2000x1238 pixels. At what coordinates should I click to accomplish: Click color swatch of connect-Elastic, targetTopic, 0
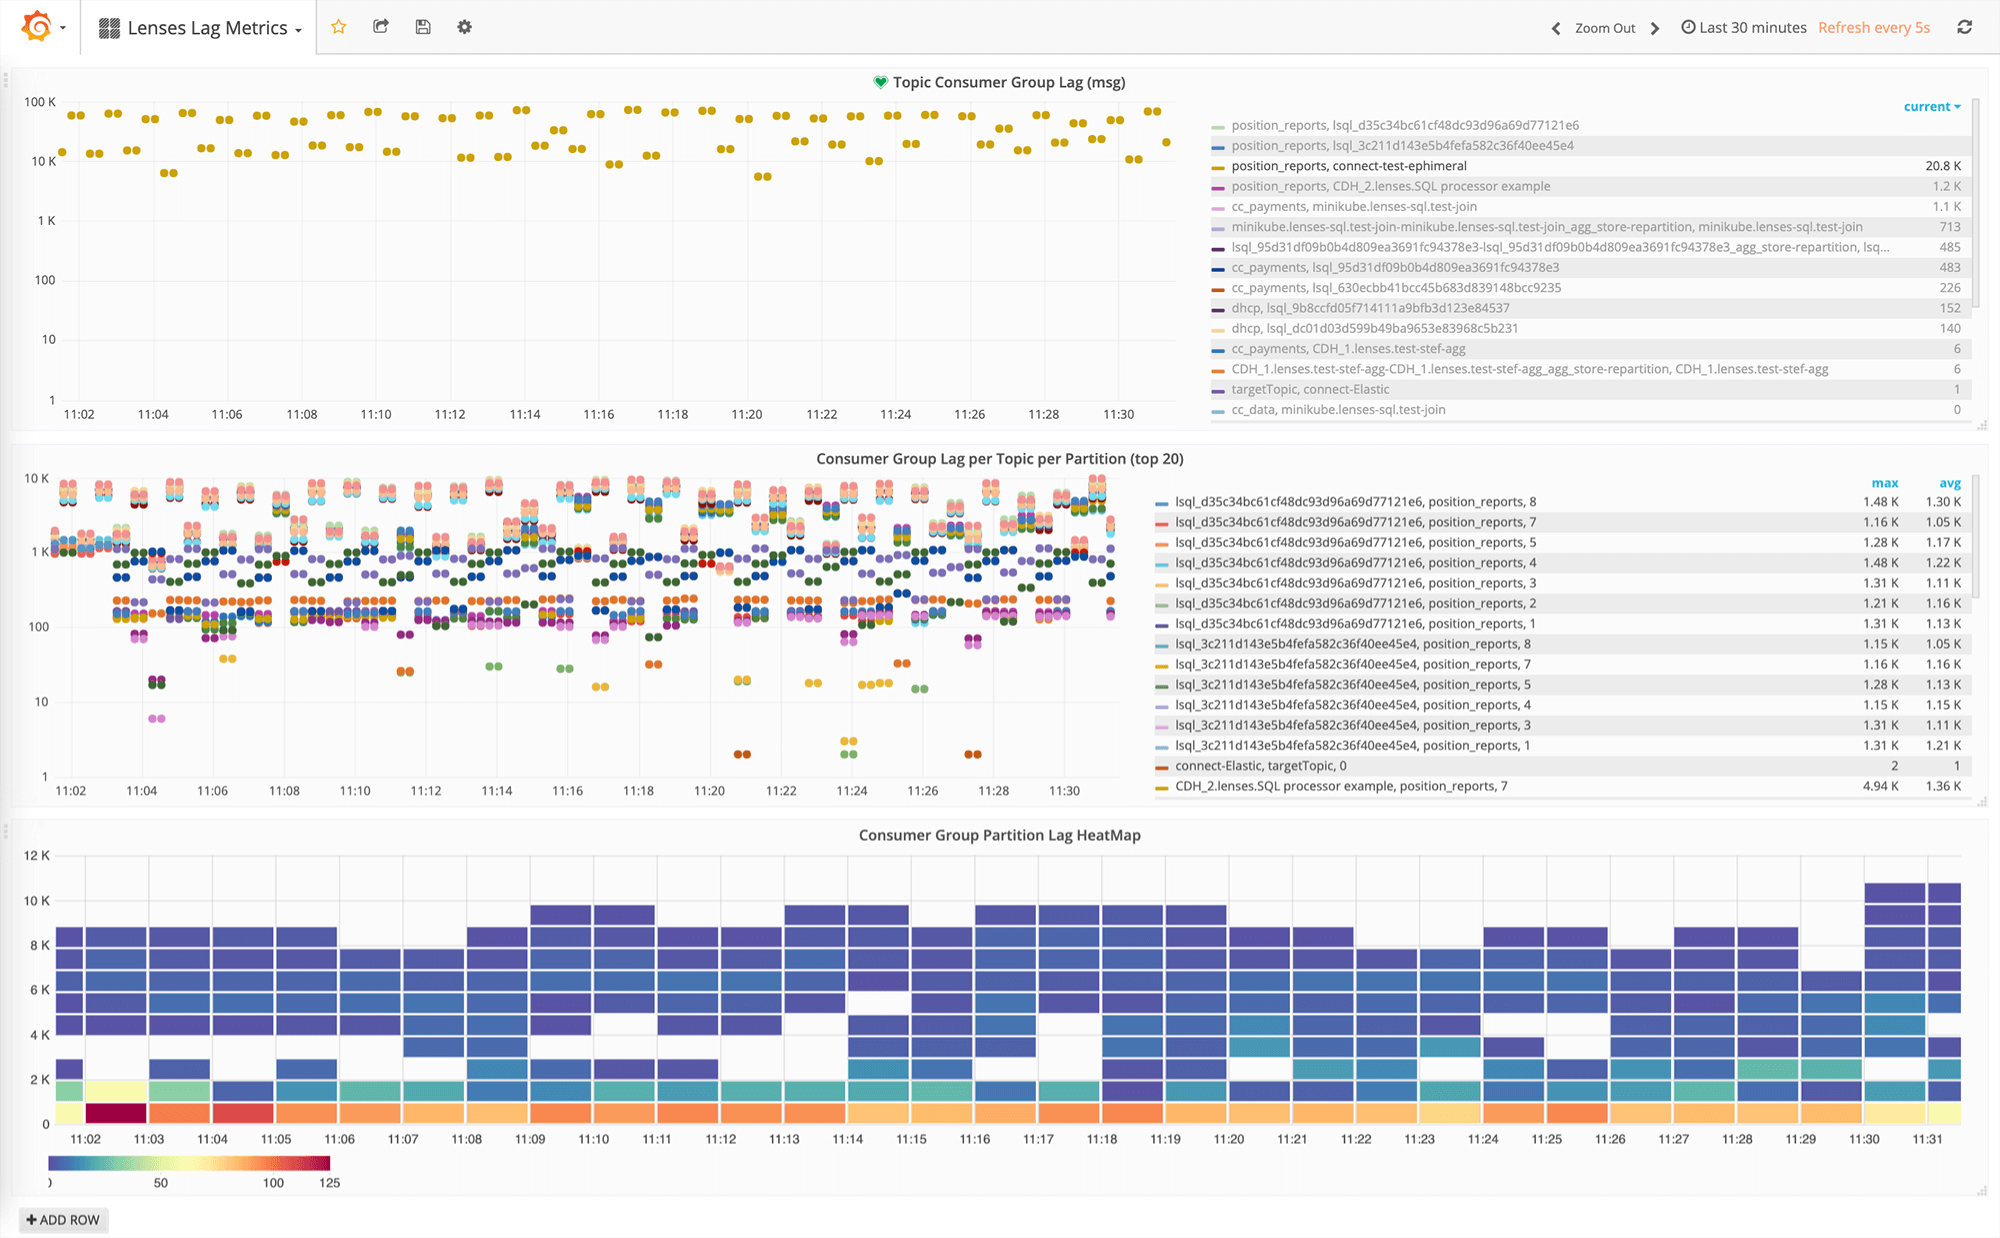tap(1162, 767)
